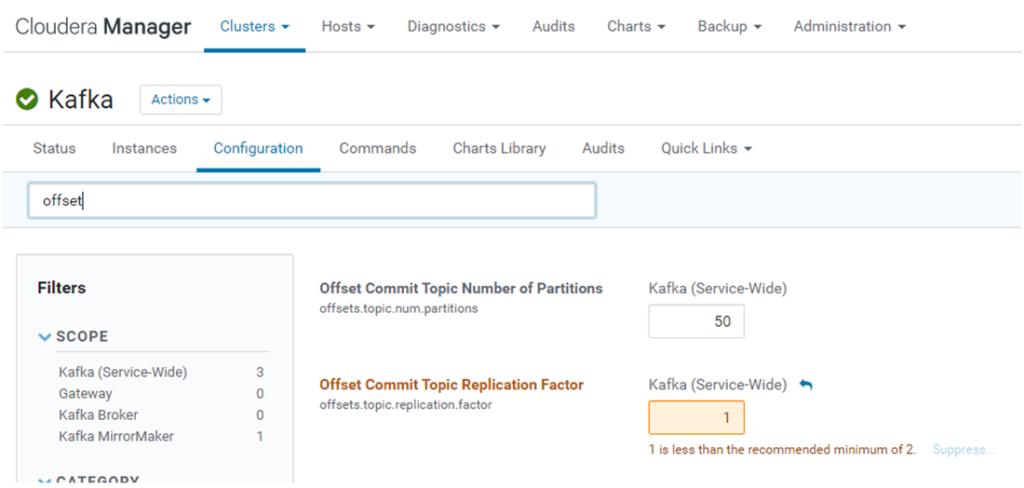The width and height of the screenshot is (1024, 488).
Task: Click the Offset Commit Topic Replication Factor label
Action: (451, 385)
